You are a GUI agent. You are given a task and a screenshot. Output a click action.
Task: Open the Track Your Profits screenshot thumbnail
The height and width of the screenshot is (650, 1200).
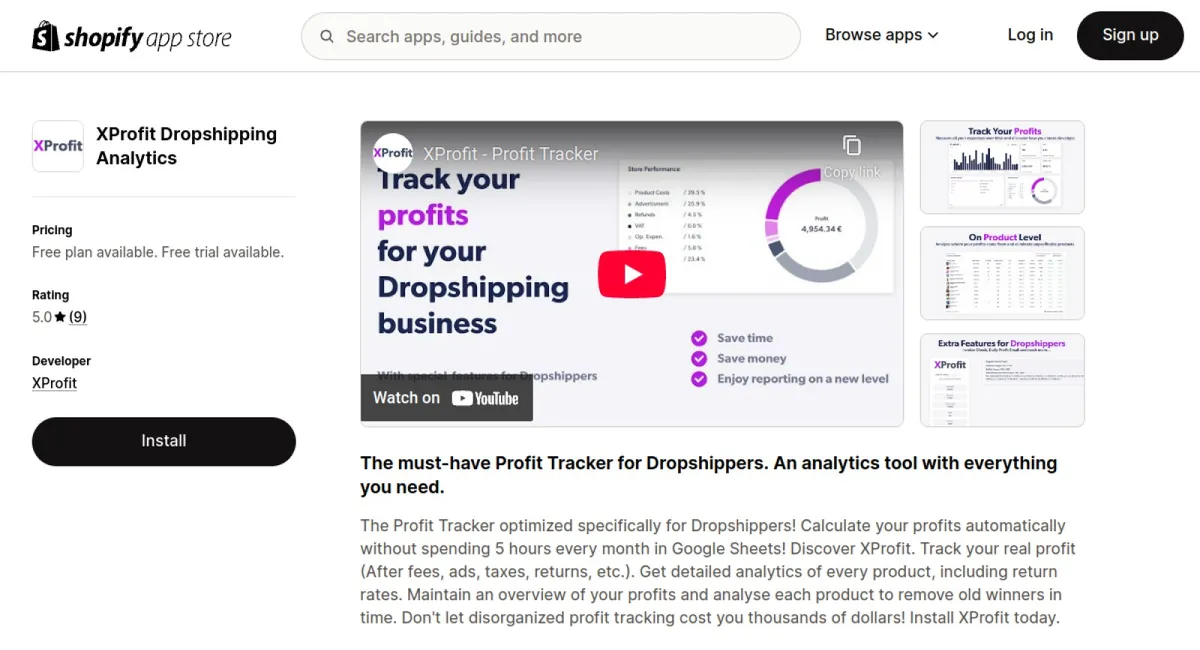pos(1001,167)
